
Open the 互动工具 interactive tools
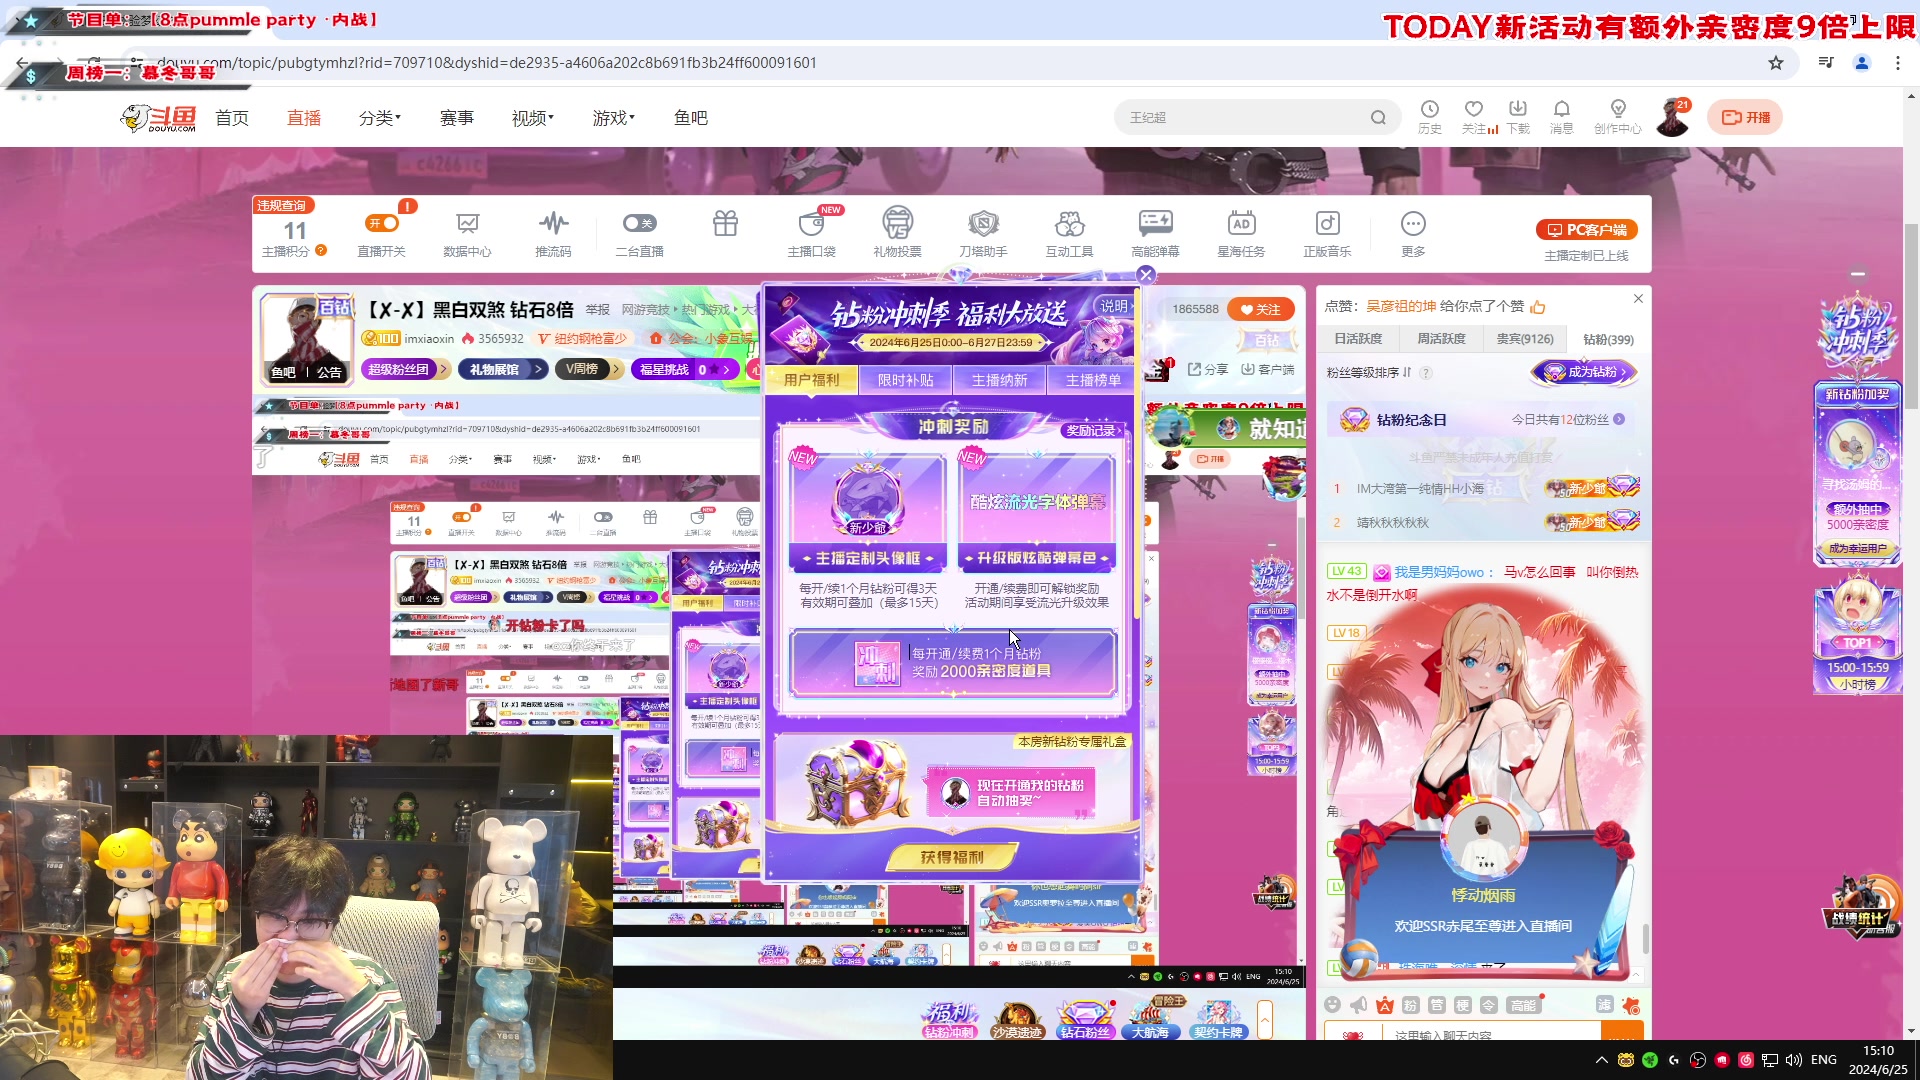point(1069,232)
